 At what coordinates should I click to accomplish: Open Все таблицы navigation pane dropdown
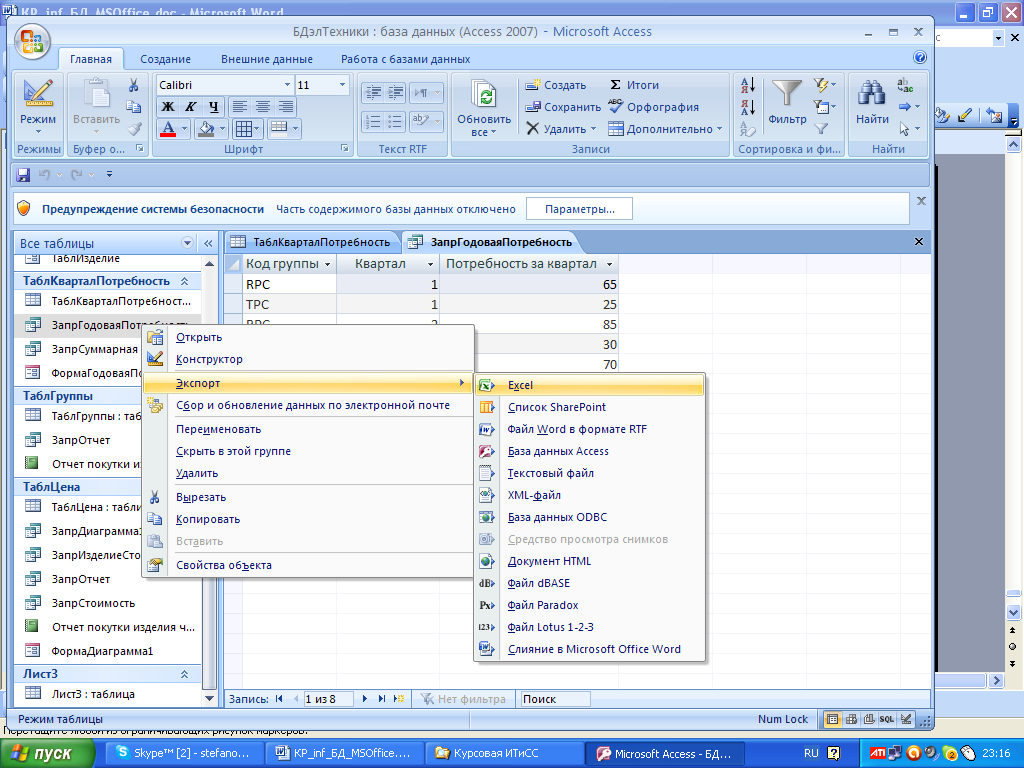coord(187,243)
